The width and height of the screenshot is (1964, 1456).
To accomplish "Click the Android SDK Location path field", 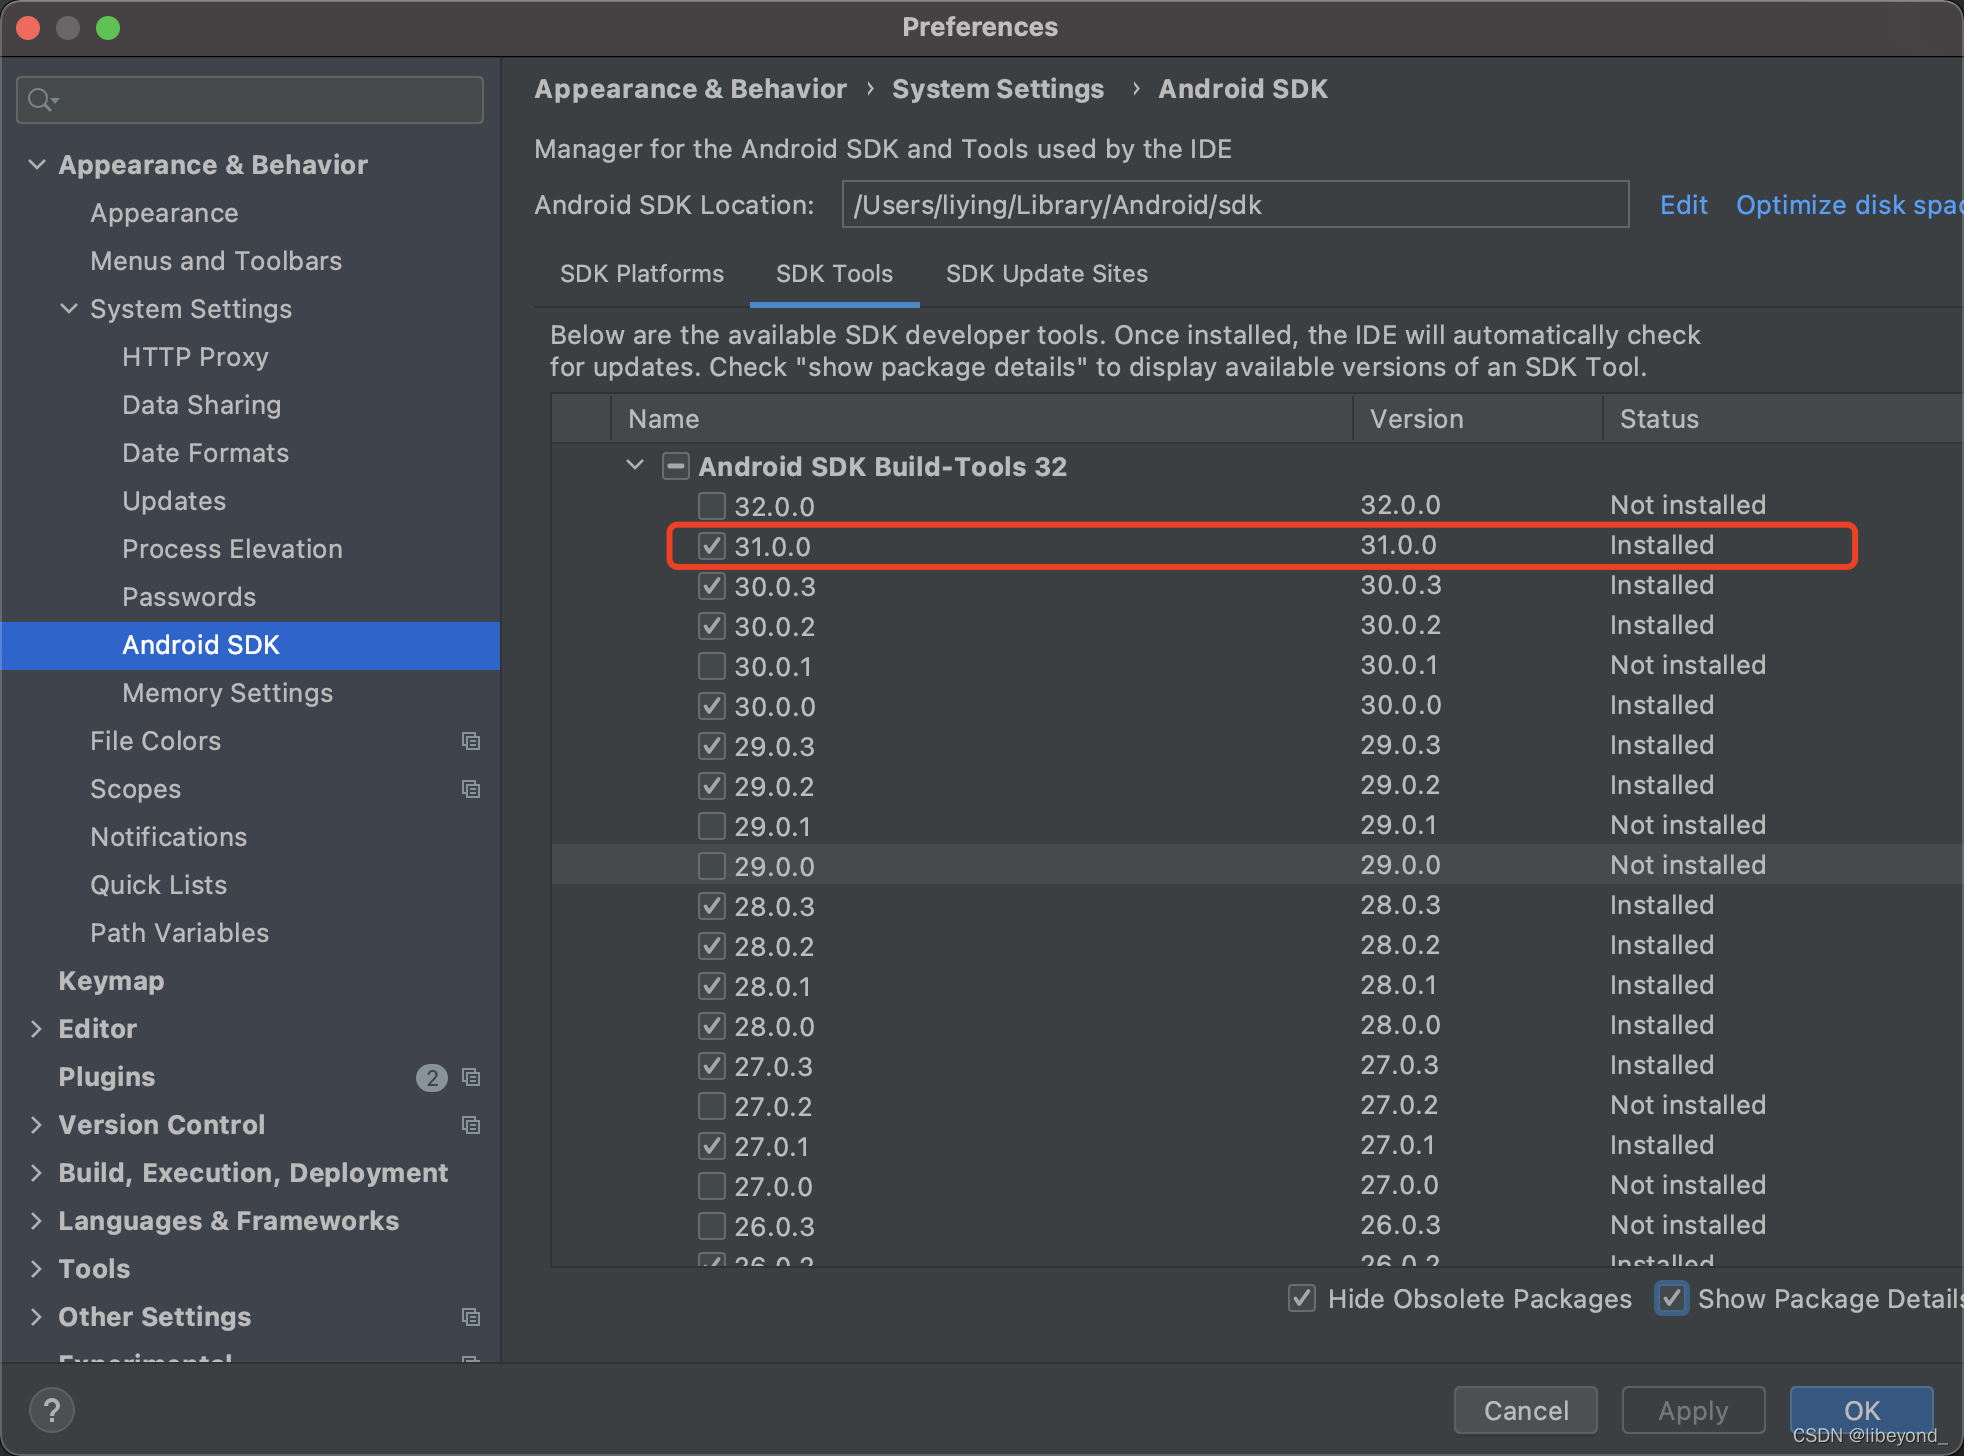I will [x=1234, y=204].
